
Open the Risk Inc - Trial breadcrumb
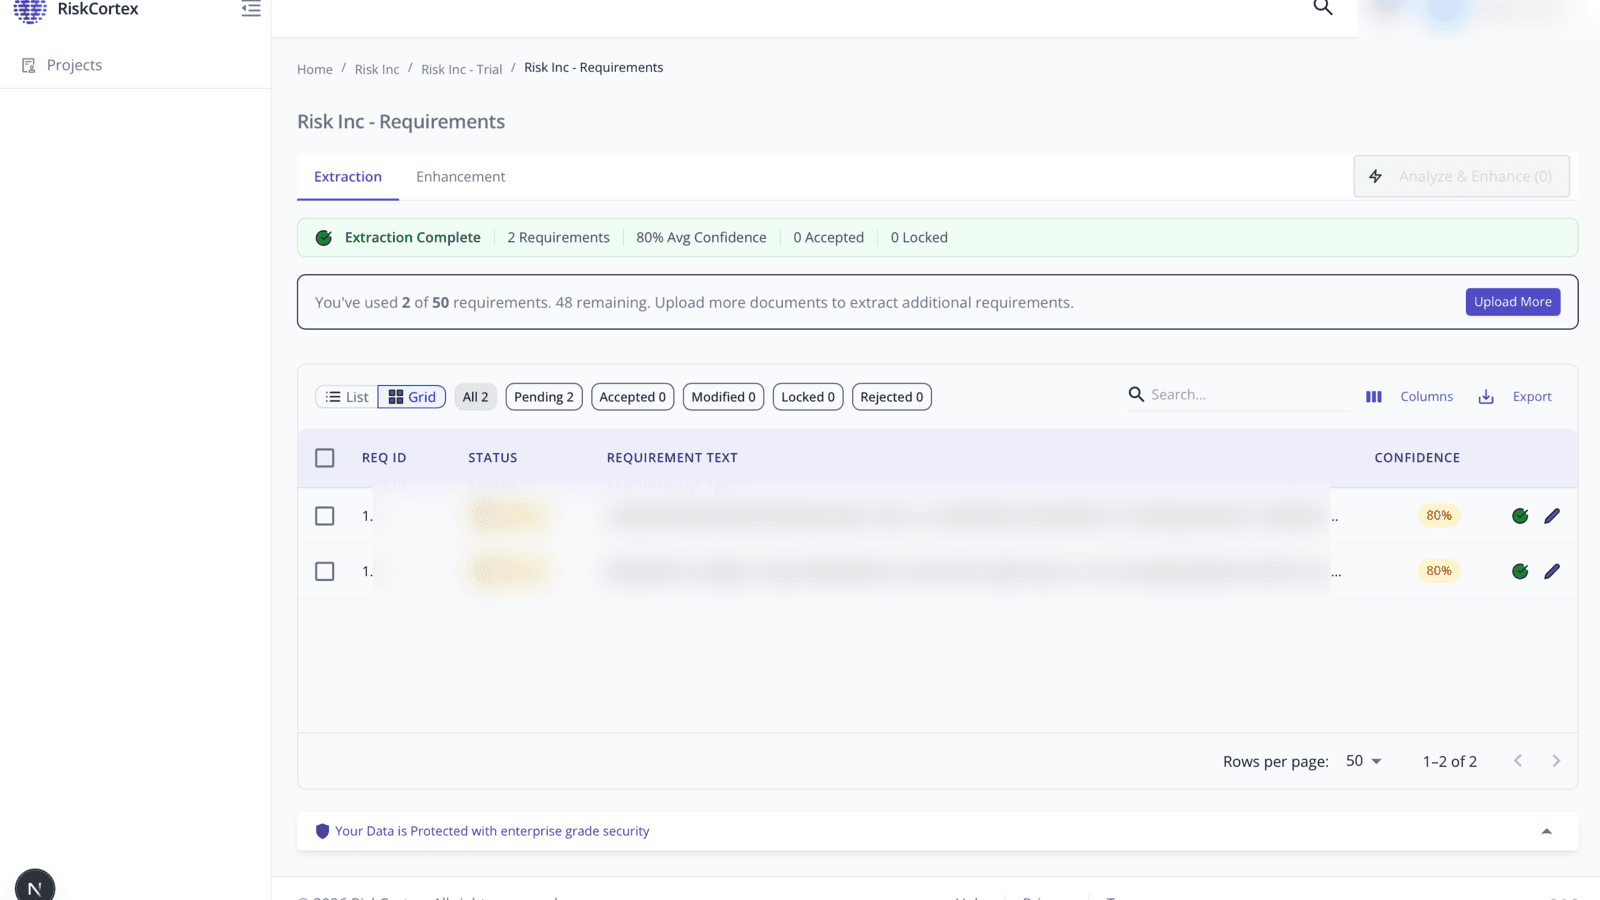[462, 69]
